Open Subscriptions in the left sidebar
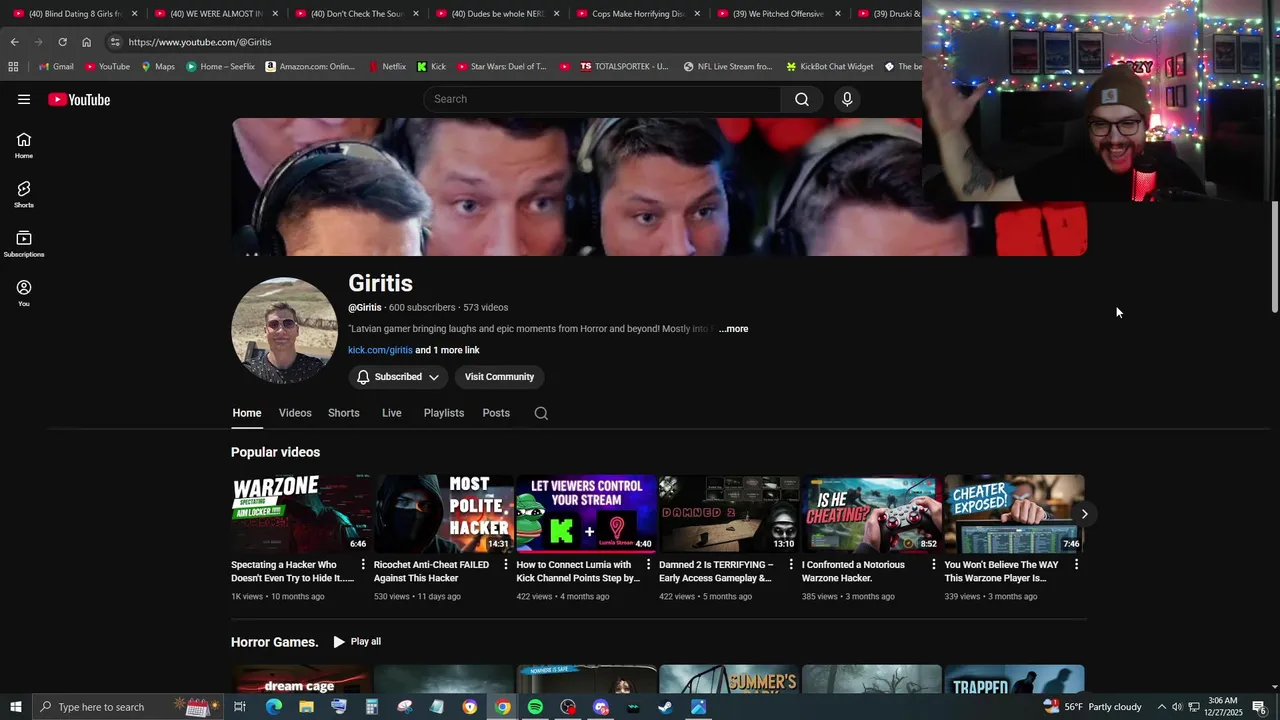The width and height of the screenshot is (1280, 720). pyautogui.click(x=24, y=244)
